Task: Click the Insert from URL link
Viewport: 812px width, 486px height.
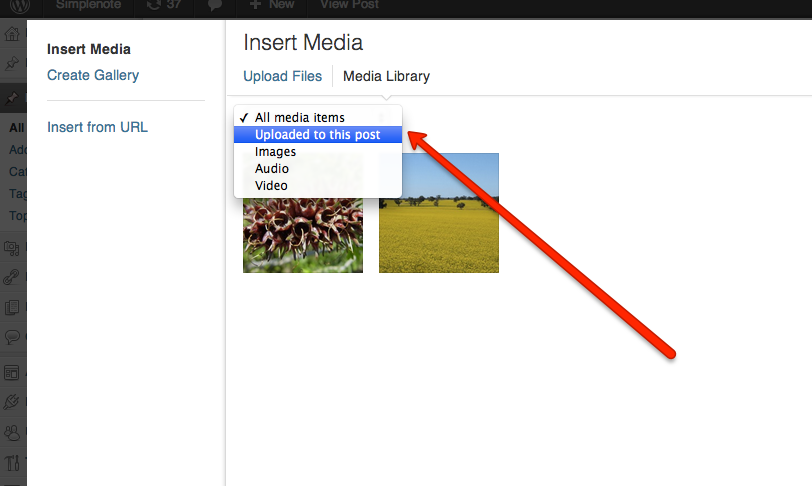Action: pos(97,127)
